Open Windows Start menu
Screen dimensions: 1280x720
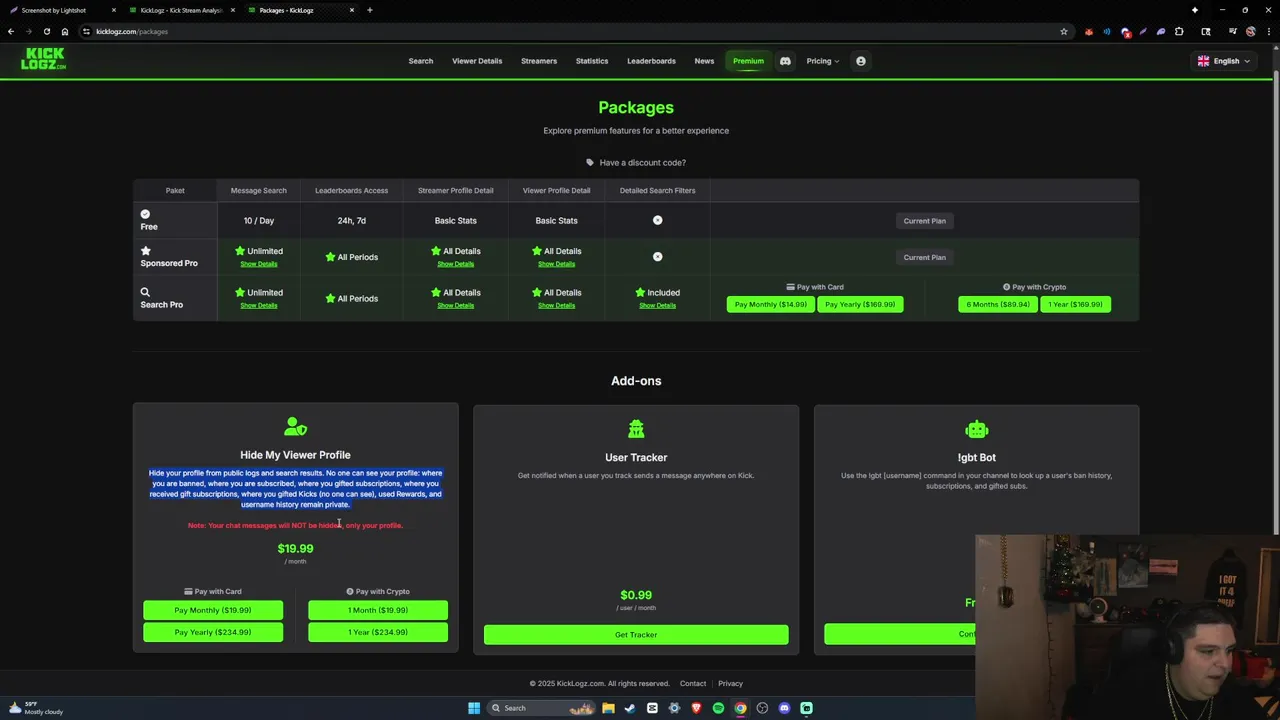474,708
